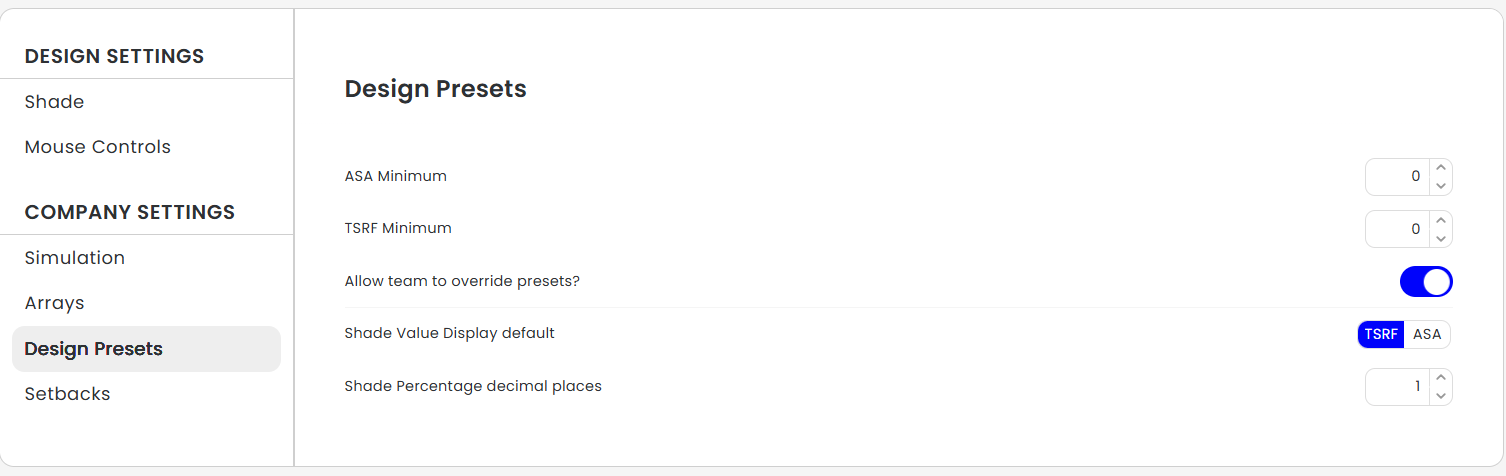
Task: Toggle Allow team to override presets switch
Action: tap(1425, 282)
